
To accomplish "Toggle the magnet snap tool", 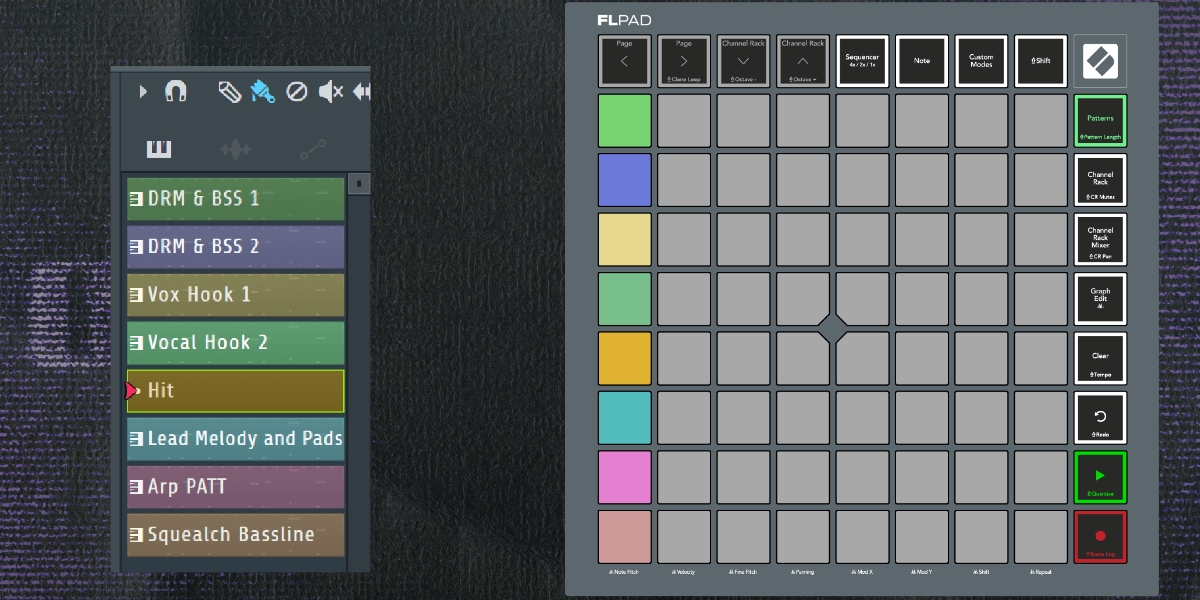I will [x=176, y=92].
